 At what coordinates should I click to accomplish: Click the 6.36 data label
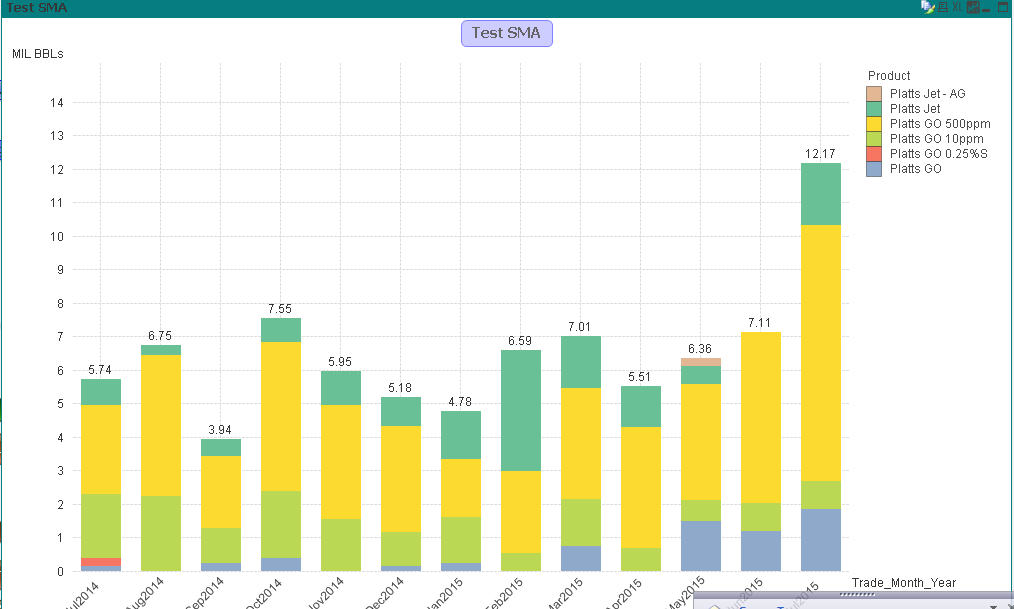click(x=700, y=349)
